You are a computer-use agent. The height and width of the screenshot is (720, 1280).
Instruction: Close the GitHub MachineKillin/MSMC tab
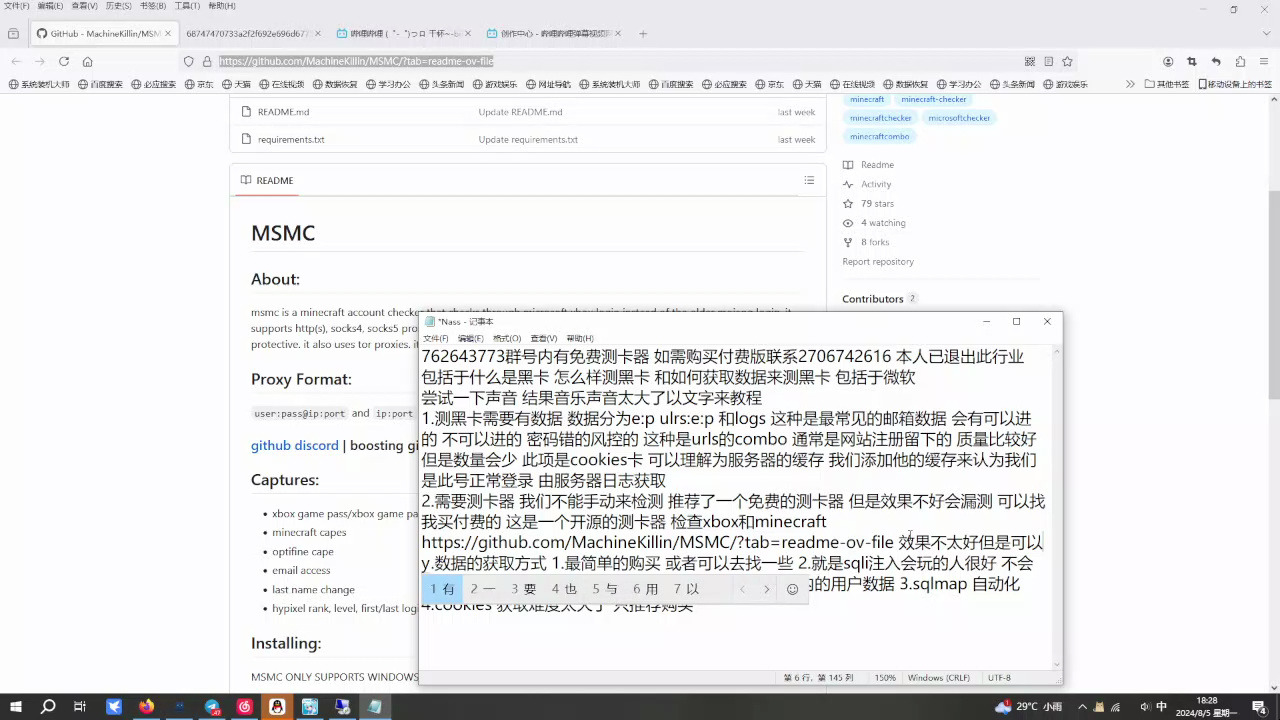167,33
